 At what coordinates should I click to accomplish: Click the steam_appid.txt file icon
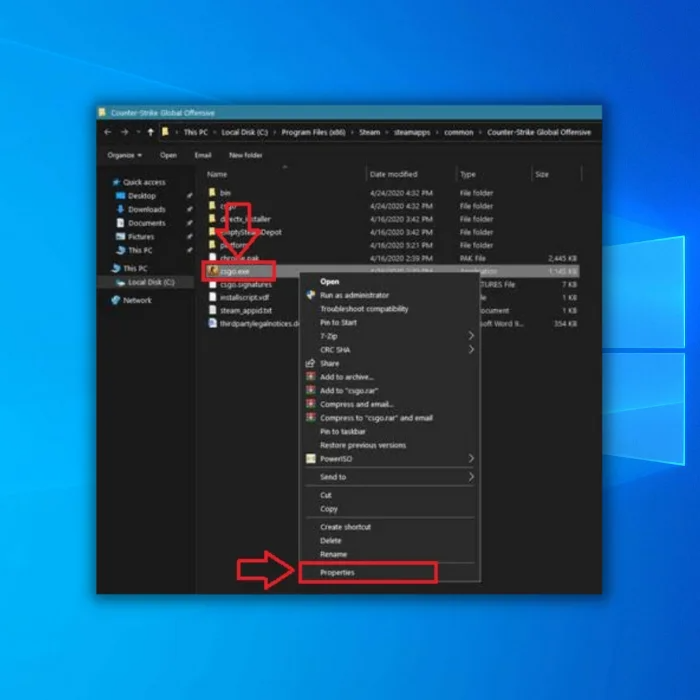tap(212, 310)
